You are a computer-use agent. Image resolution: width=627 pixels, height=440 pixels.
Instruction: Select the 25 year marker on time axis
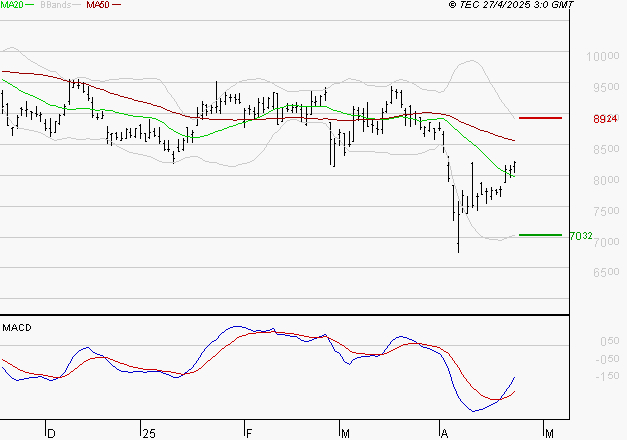click(x=148, y=432)
